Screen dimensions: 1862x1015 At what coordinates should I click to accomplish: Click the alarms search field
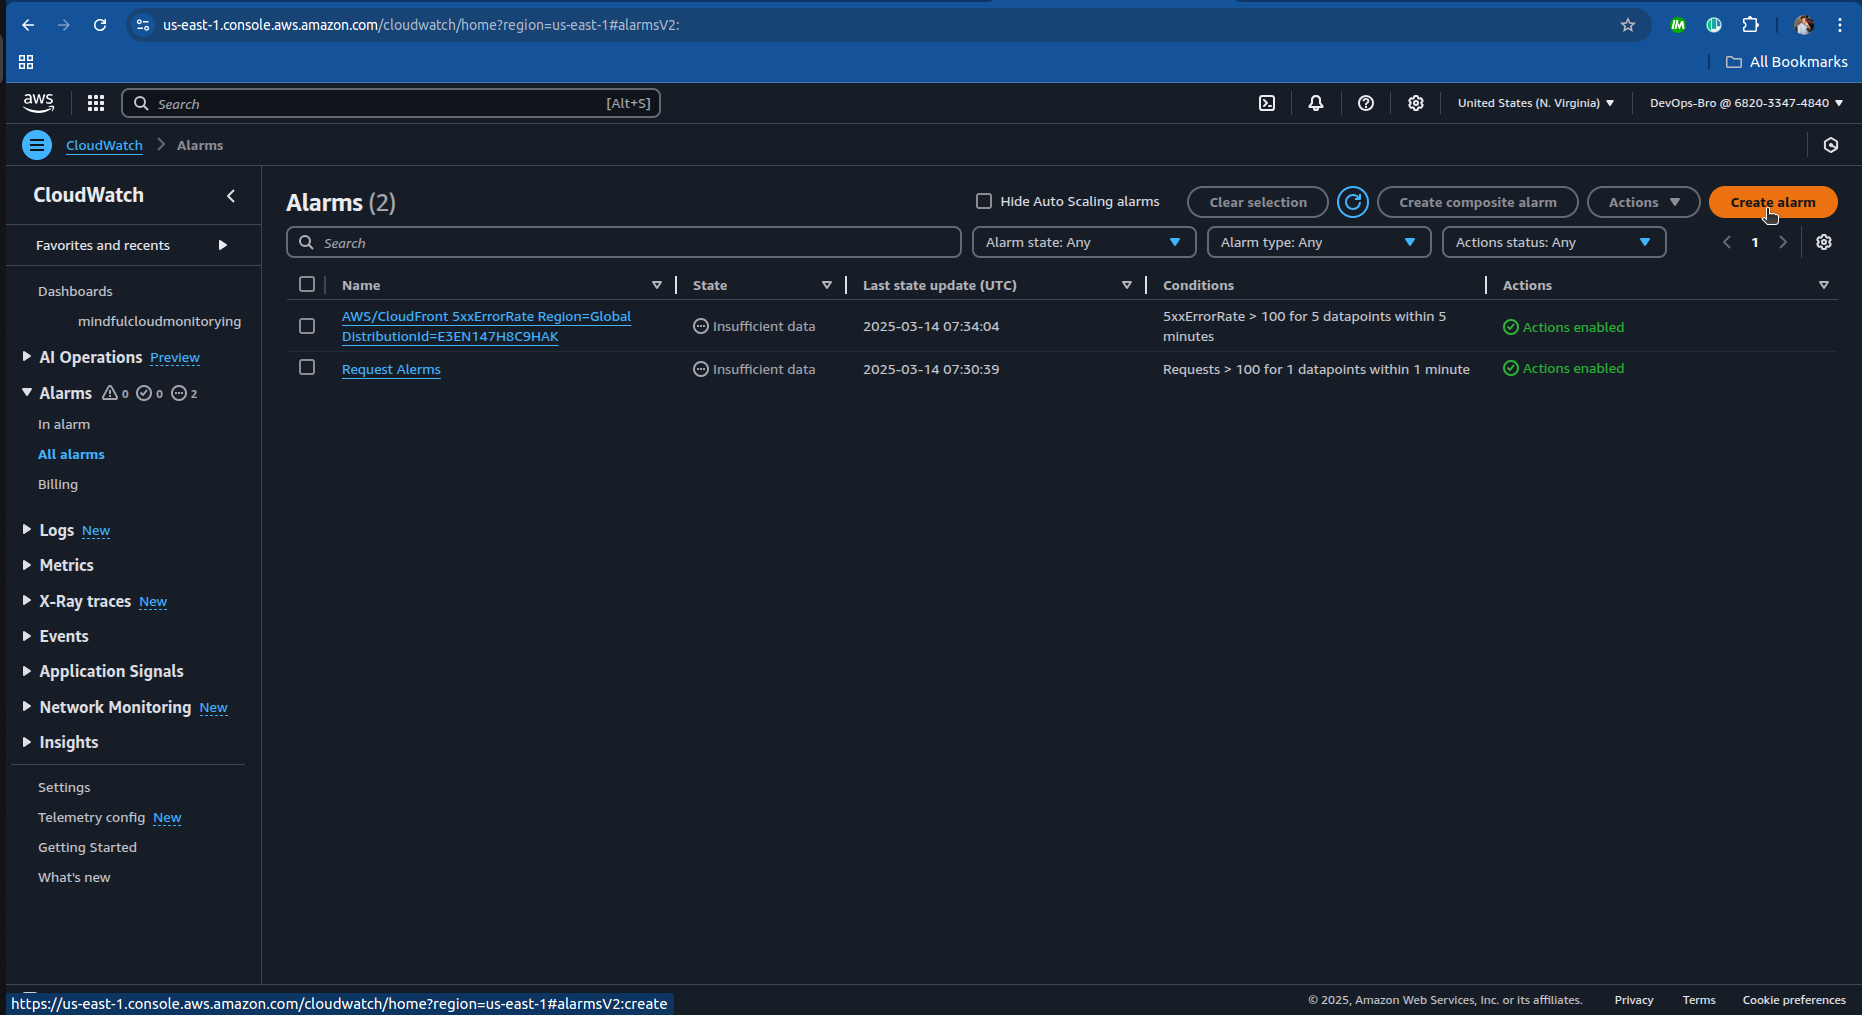[x=624, y=242]
